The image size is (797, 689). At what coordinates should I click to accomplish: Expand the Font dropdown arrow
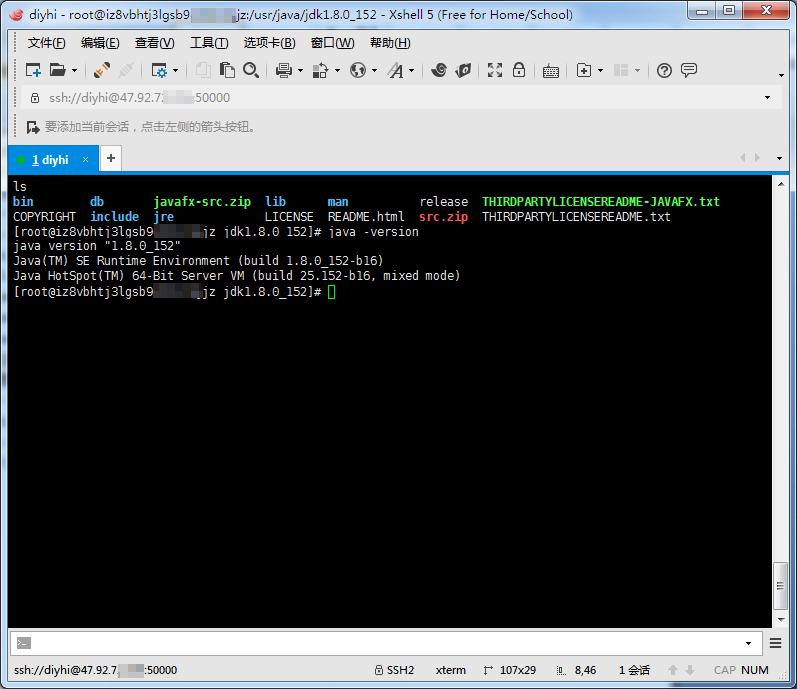(x=412, y=71)
